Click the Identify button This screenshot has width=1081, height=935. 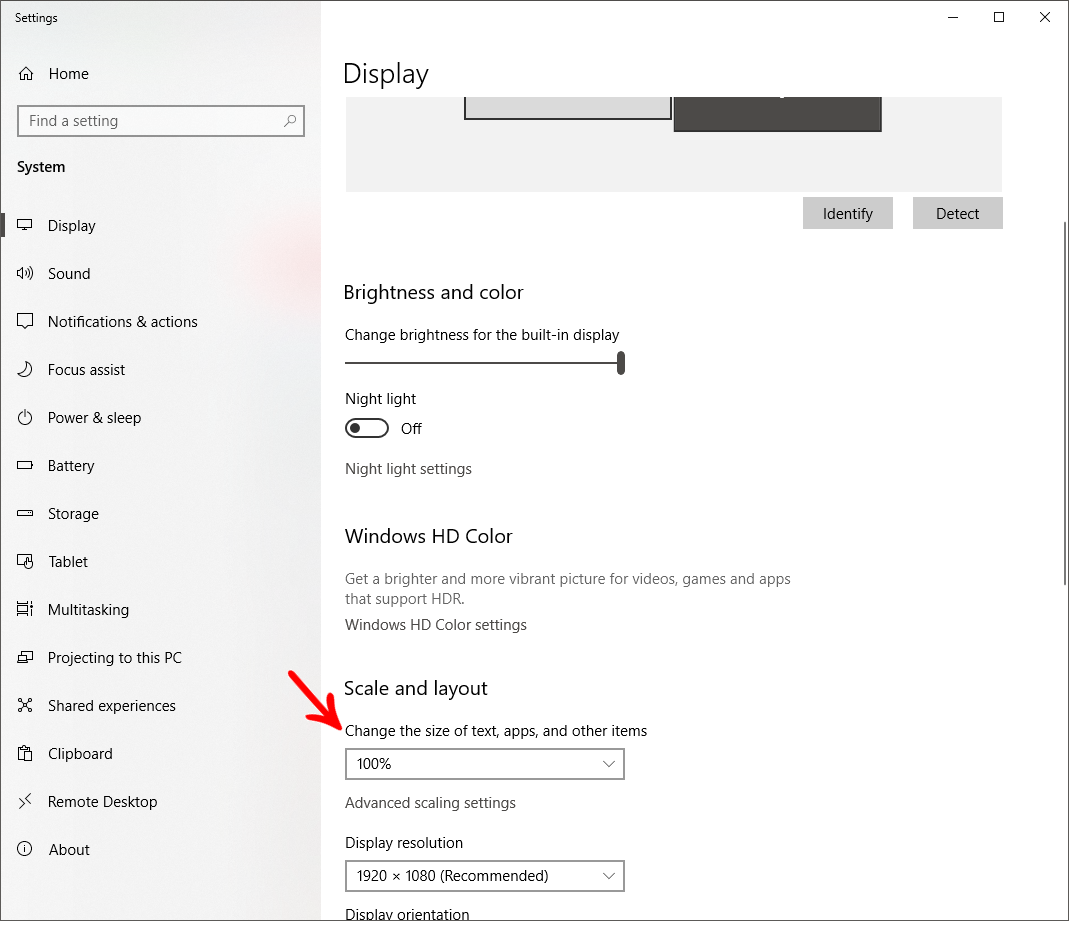pos(847,214)
